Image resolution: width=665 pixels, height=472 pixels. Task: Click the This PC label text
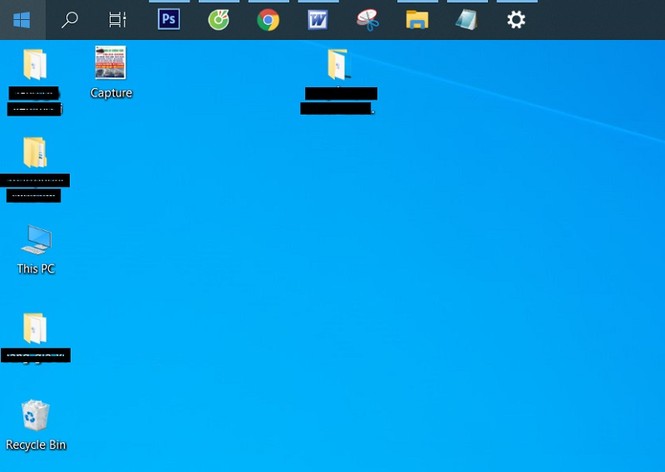click(36, 269)
